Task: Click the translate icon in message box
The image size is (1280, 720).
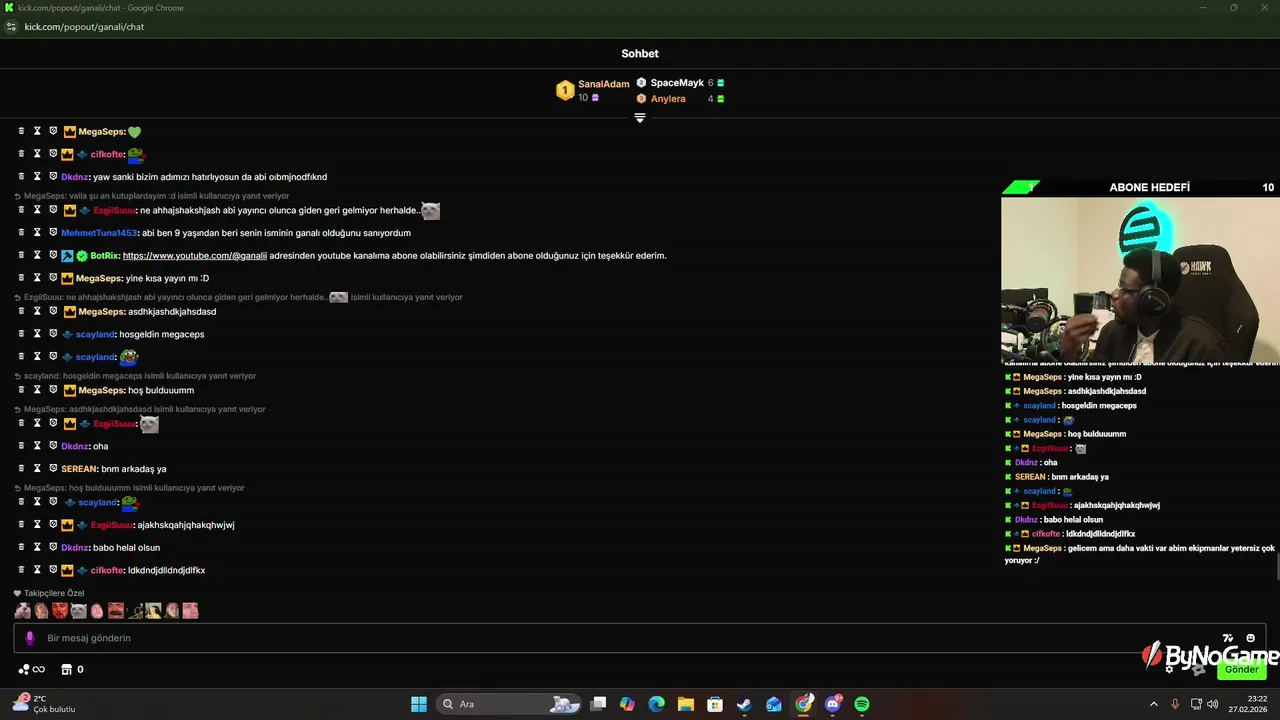Action: tap(1228, 638)
